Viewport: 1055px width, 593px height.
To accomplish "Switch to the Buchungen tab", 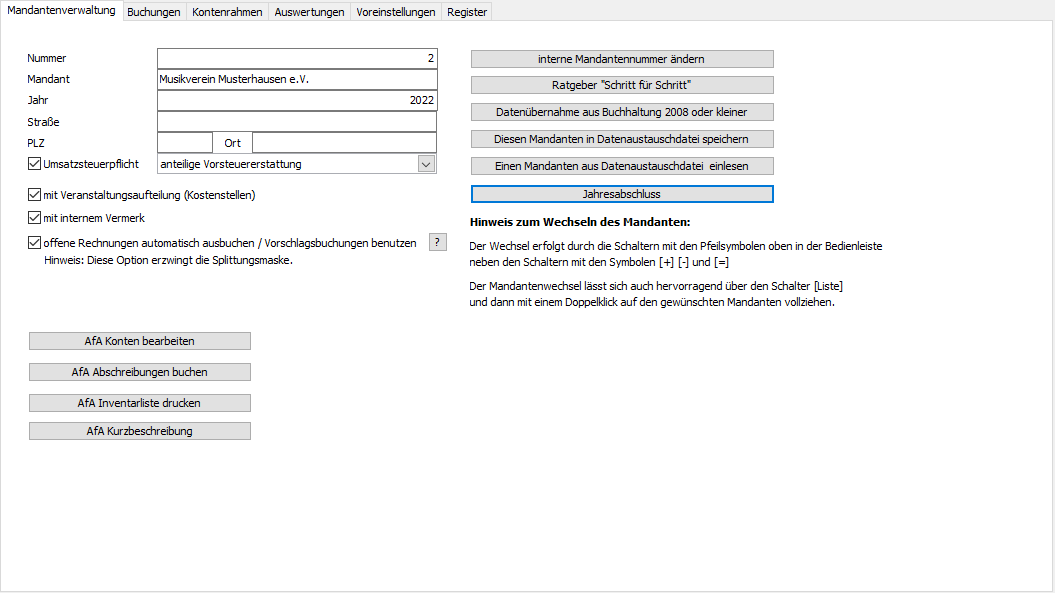I will click(x=153, y=12).
